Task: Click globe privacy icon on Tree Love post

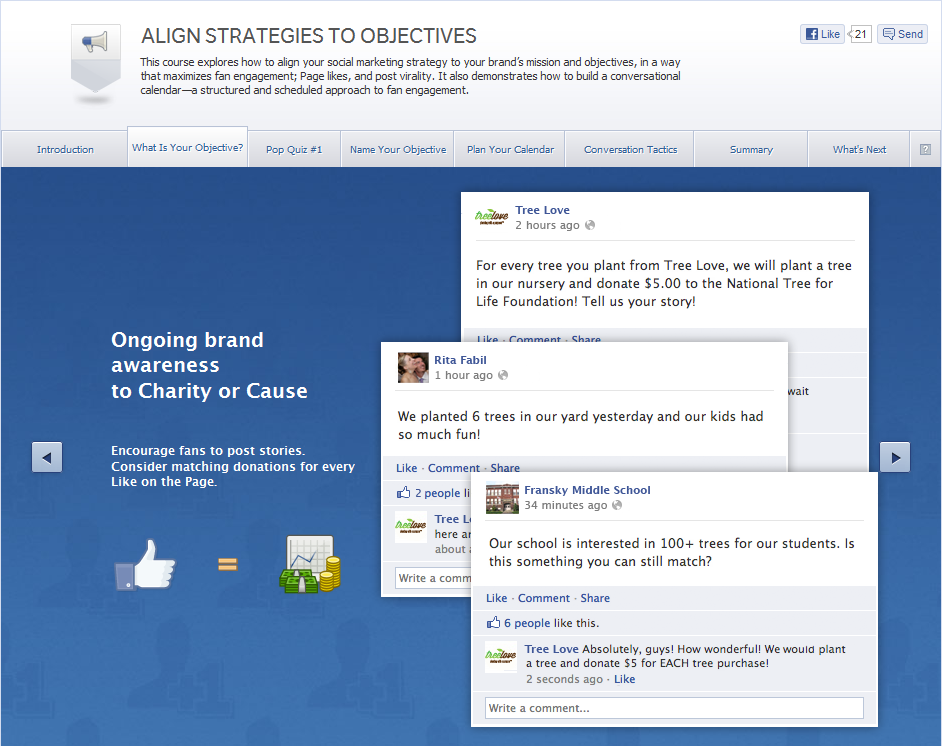Action: [x=590, y=225]
